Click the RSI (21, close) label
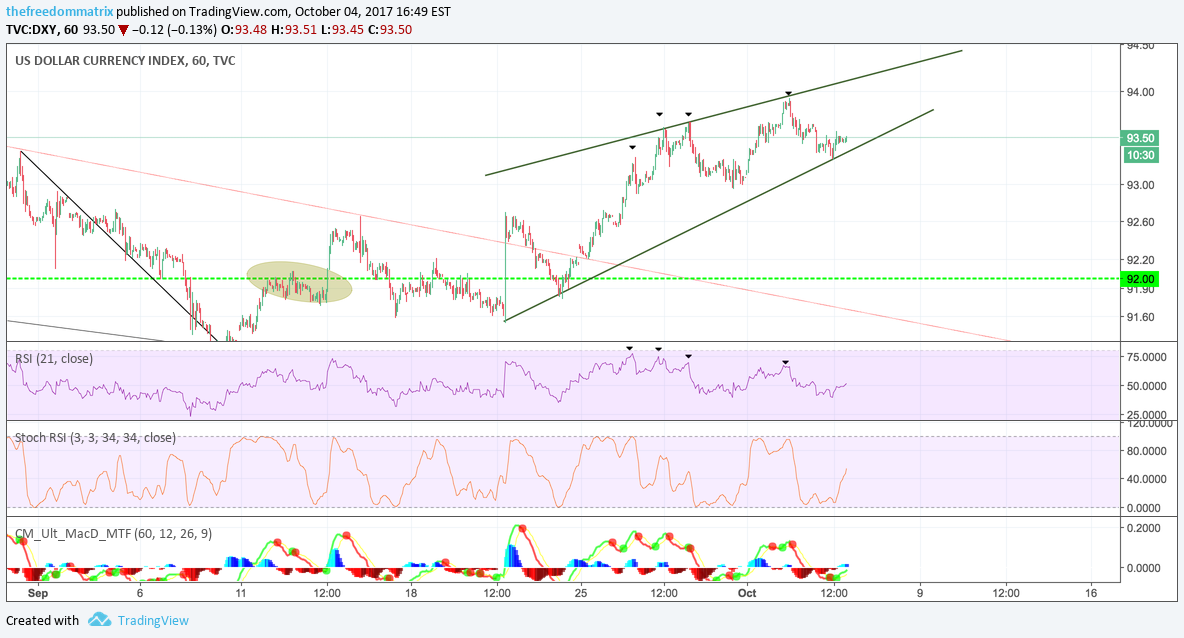 [x=54, y=359]
